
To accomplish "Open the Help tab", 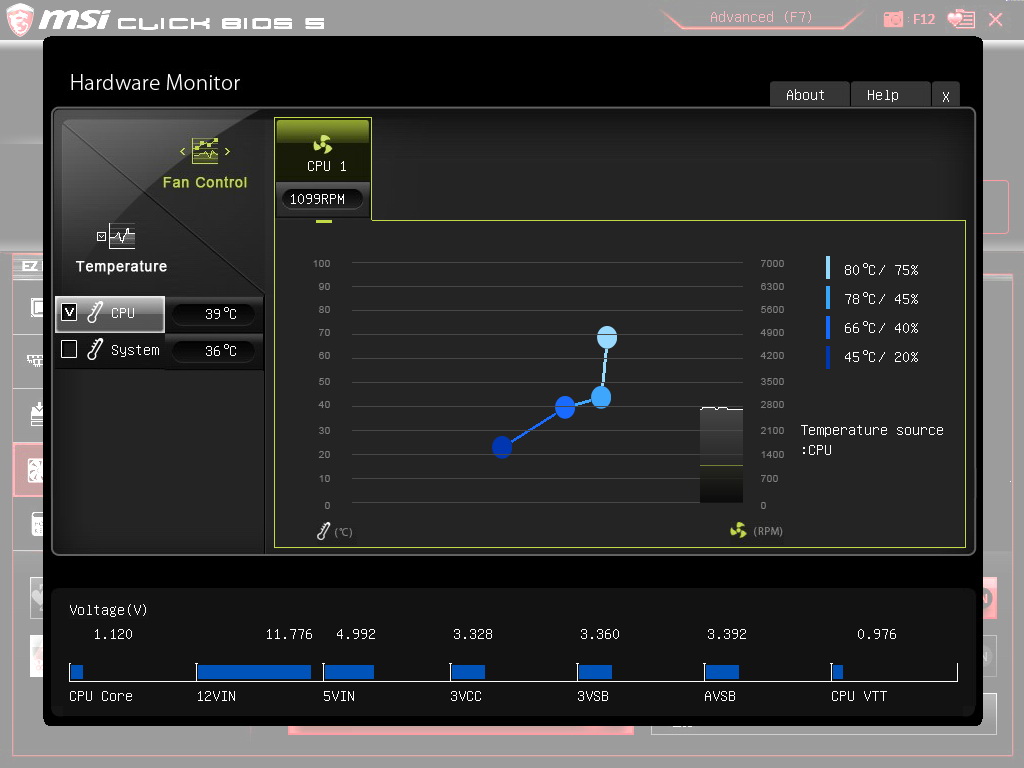I will [889, 95].
